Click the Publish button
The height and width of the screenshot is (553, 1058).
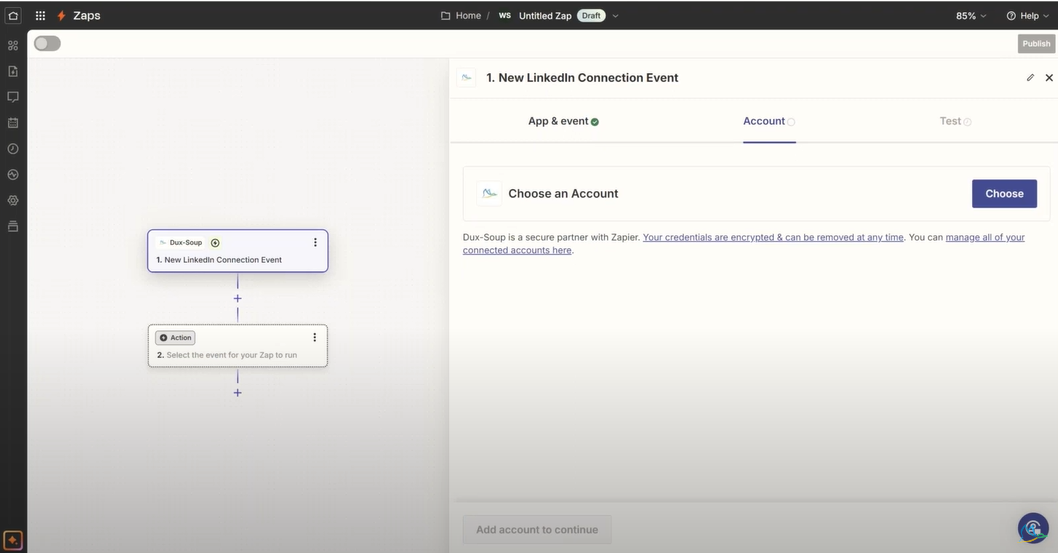(x=1036, y=43)
